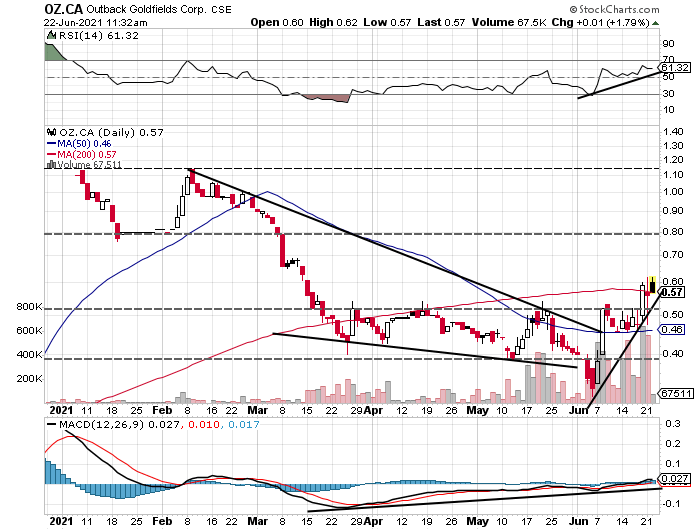Click the Chg +0.01 (+1.79%) value
Screen dimensions: 700x530
coord(600,22)
